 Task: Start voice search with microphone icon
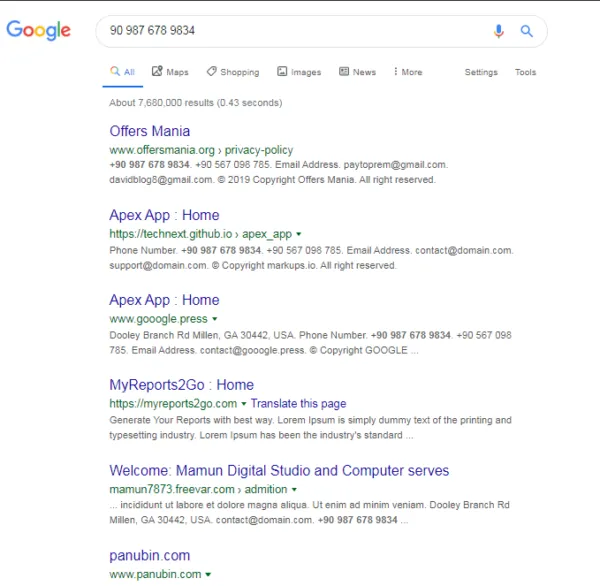tap(498, 31)
